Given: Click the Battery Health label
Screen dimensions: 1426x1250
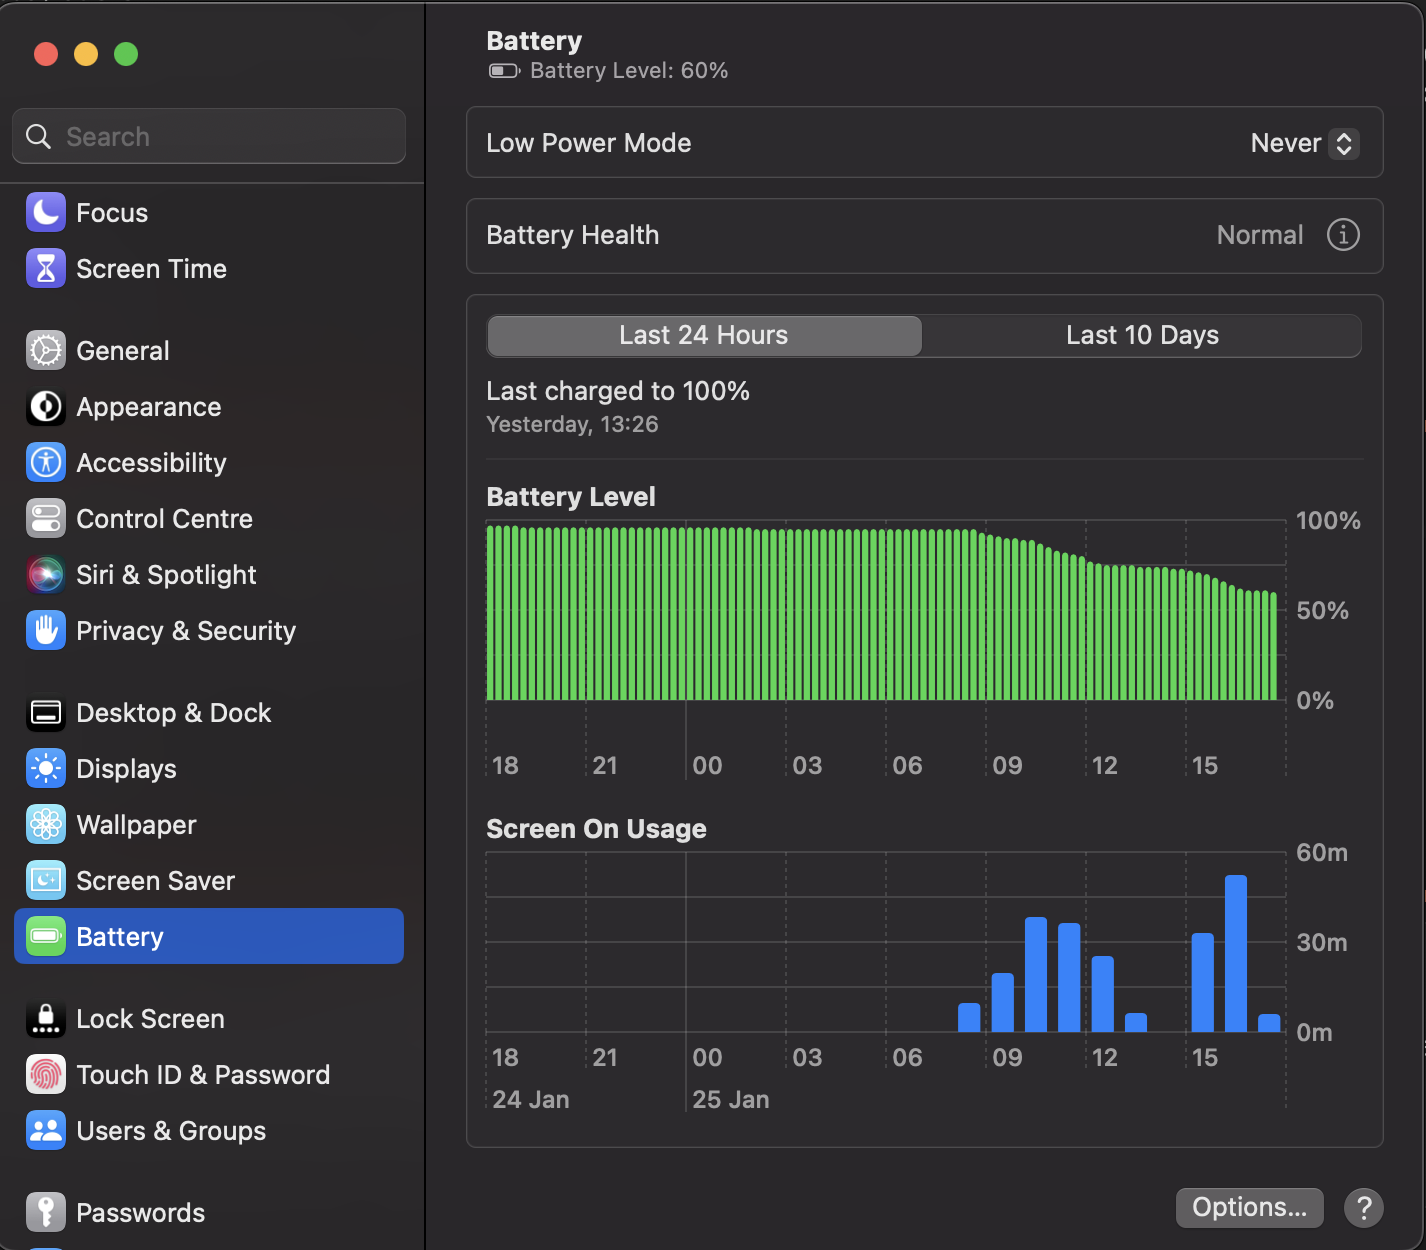Looking at the screenshot, I should coord(573,235).
